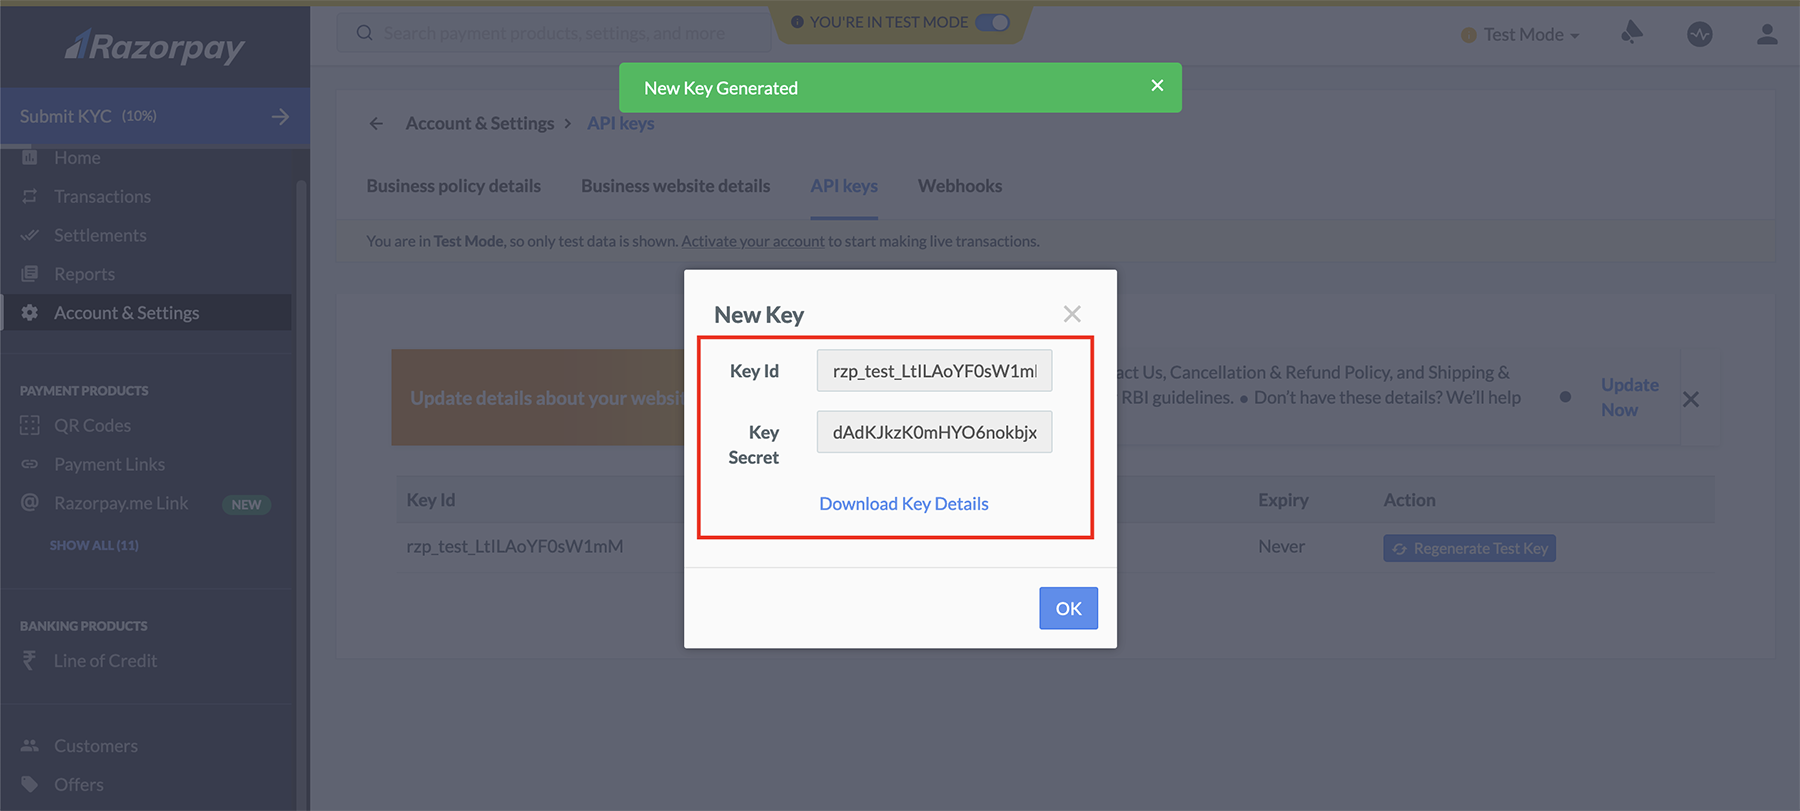Click Regenerate Test Key button

1469,548
